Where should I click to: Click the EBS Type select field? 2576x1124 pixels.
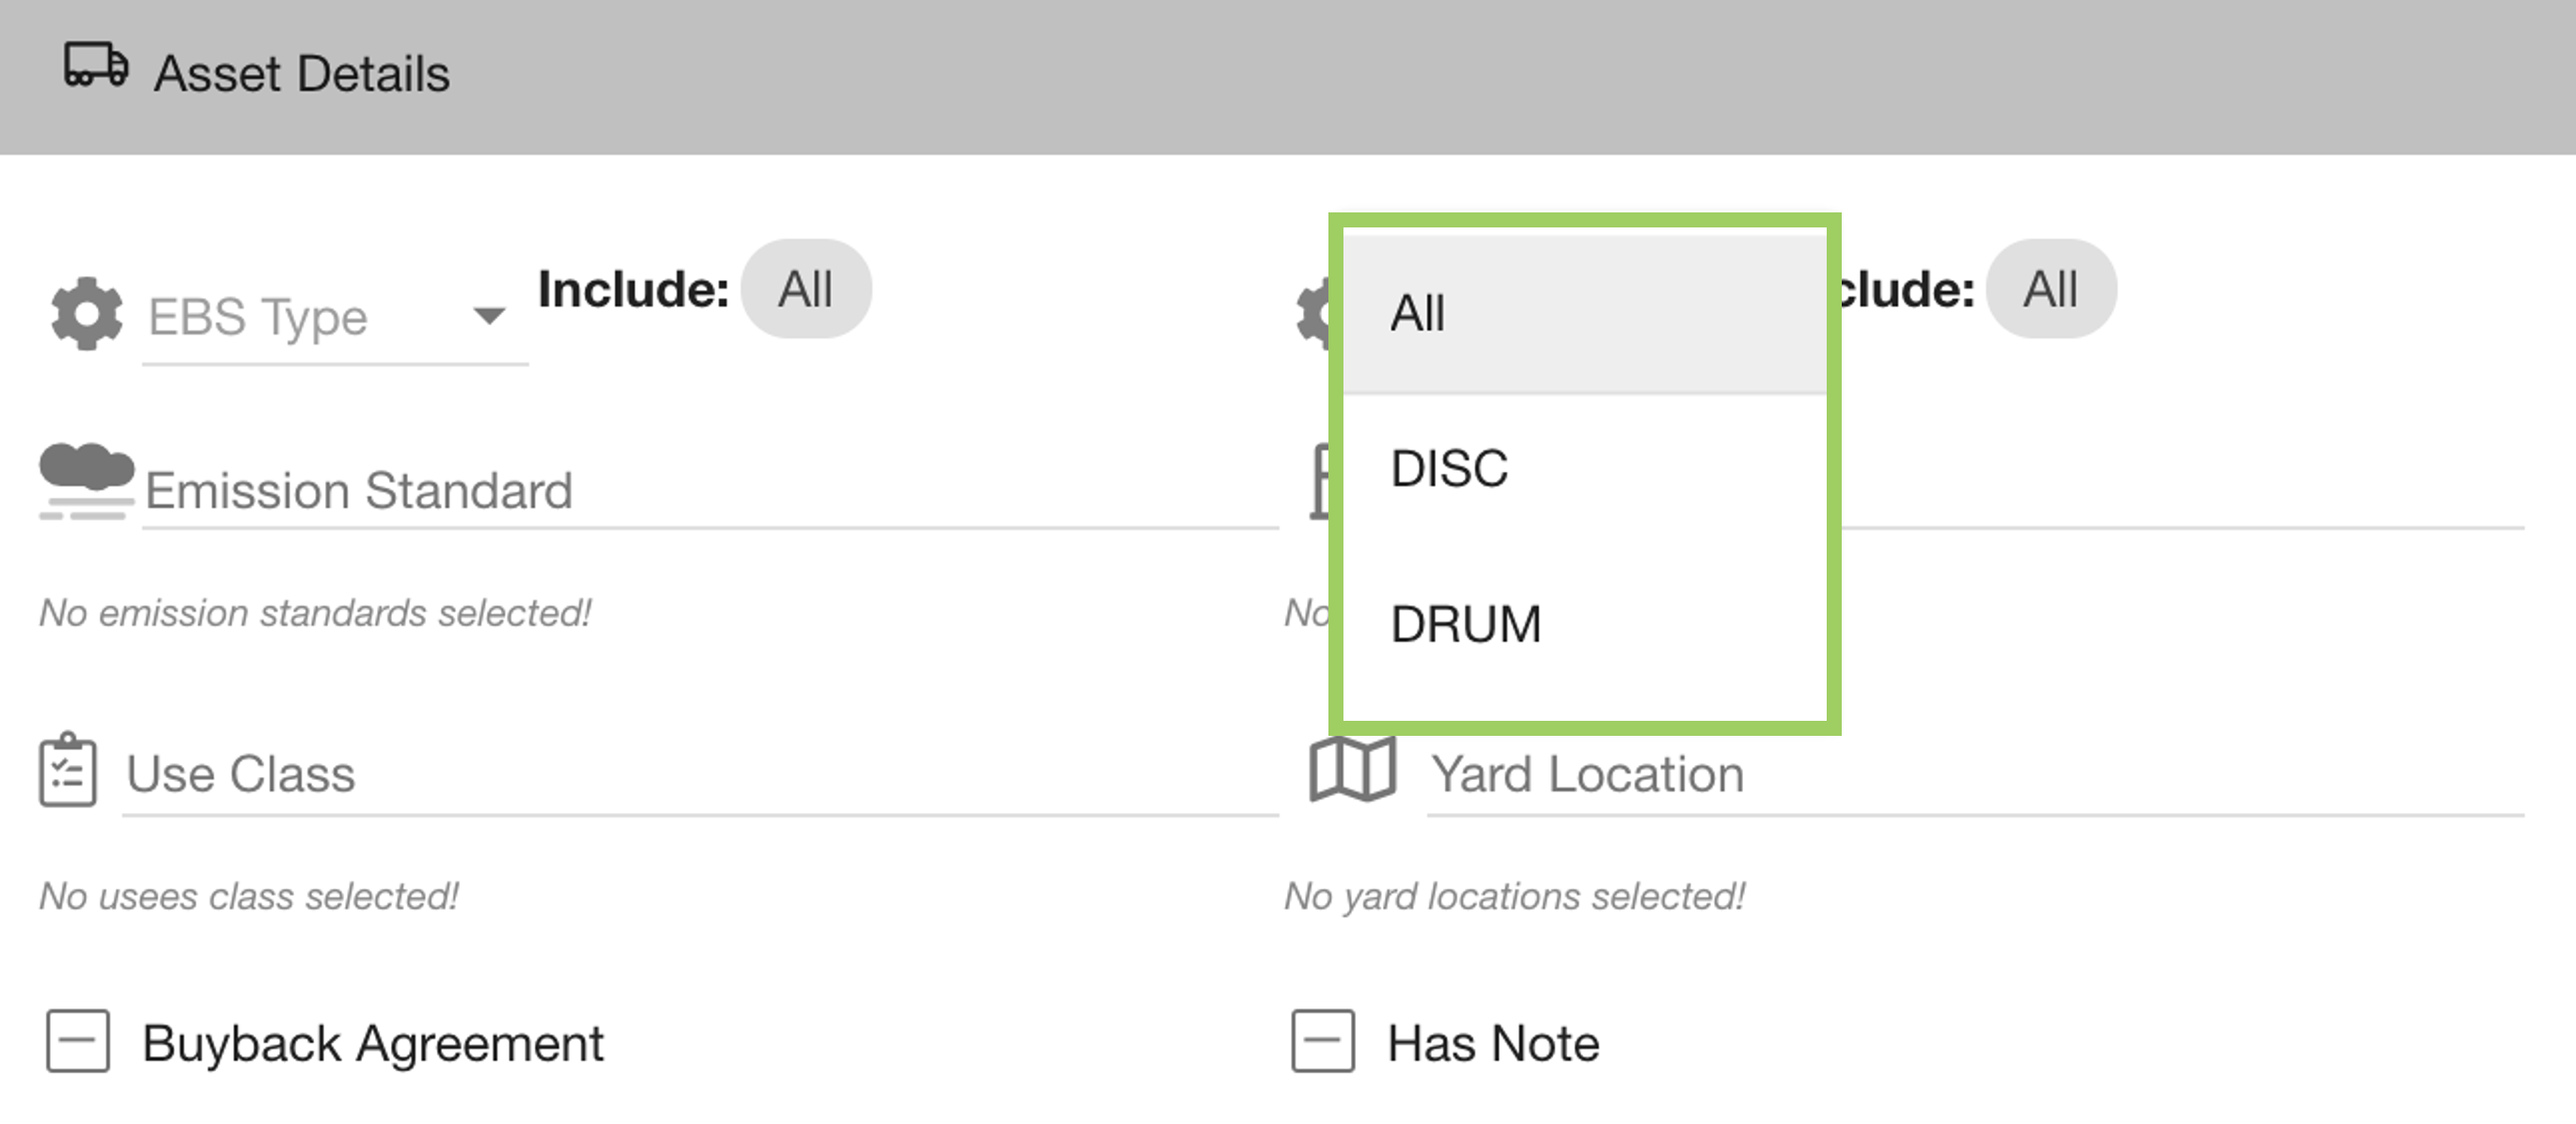300,318
